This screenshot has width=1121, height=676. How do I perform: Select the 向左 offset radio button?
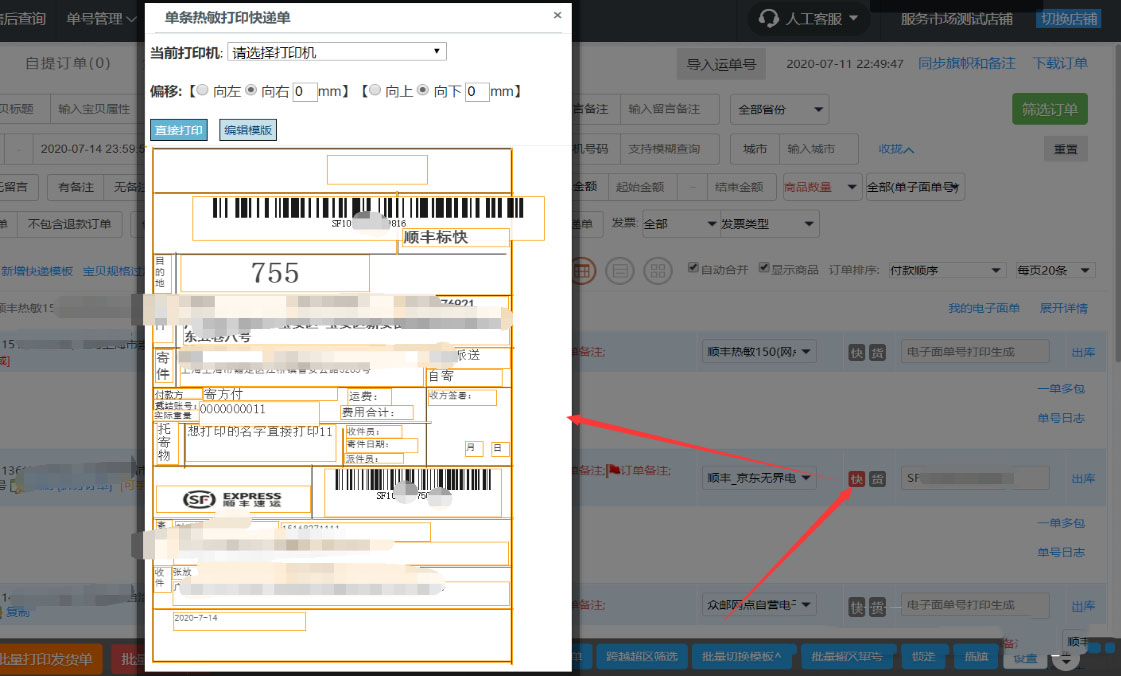pos(202,90)
